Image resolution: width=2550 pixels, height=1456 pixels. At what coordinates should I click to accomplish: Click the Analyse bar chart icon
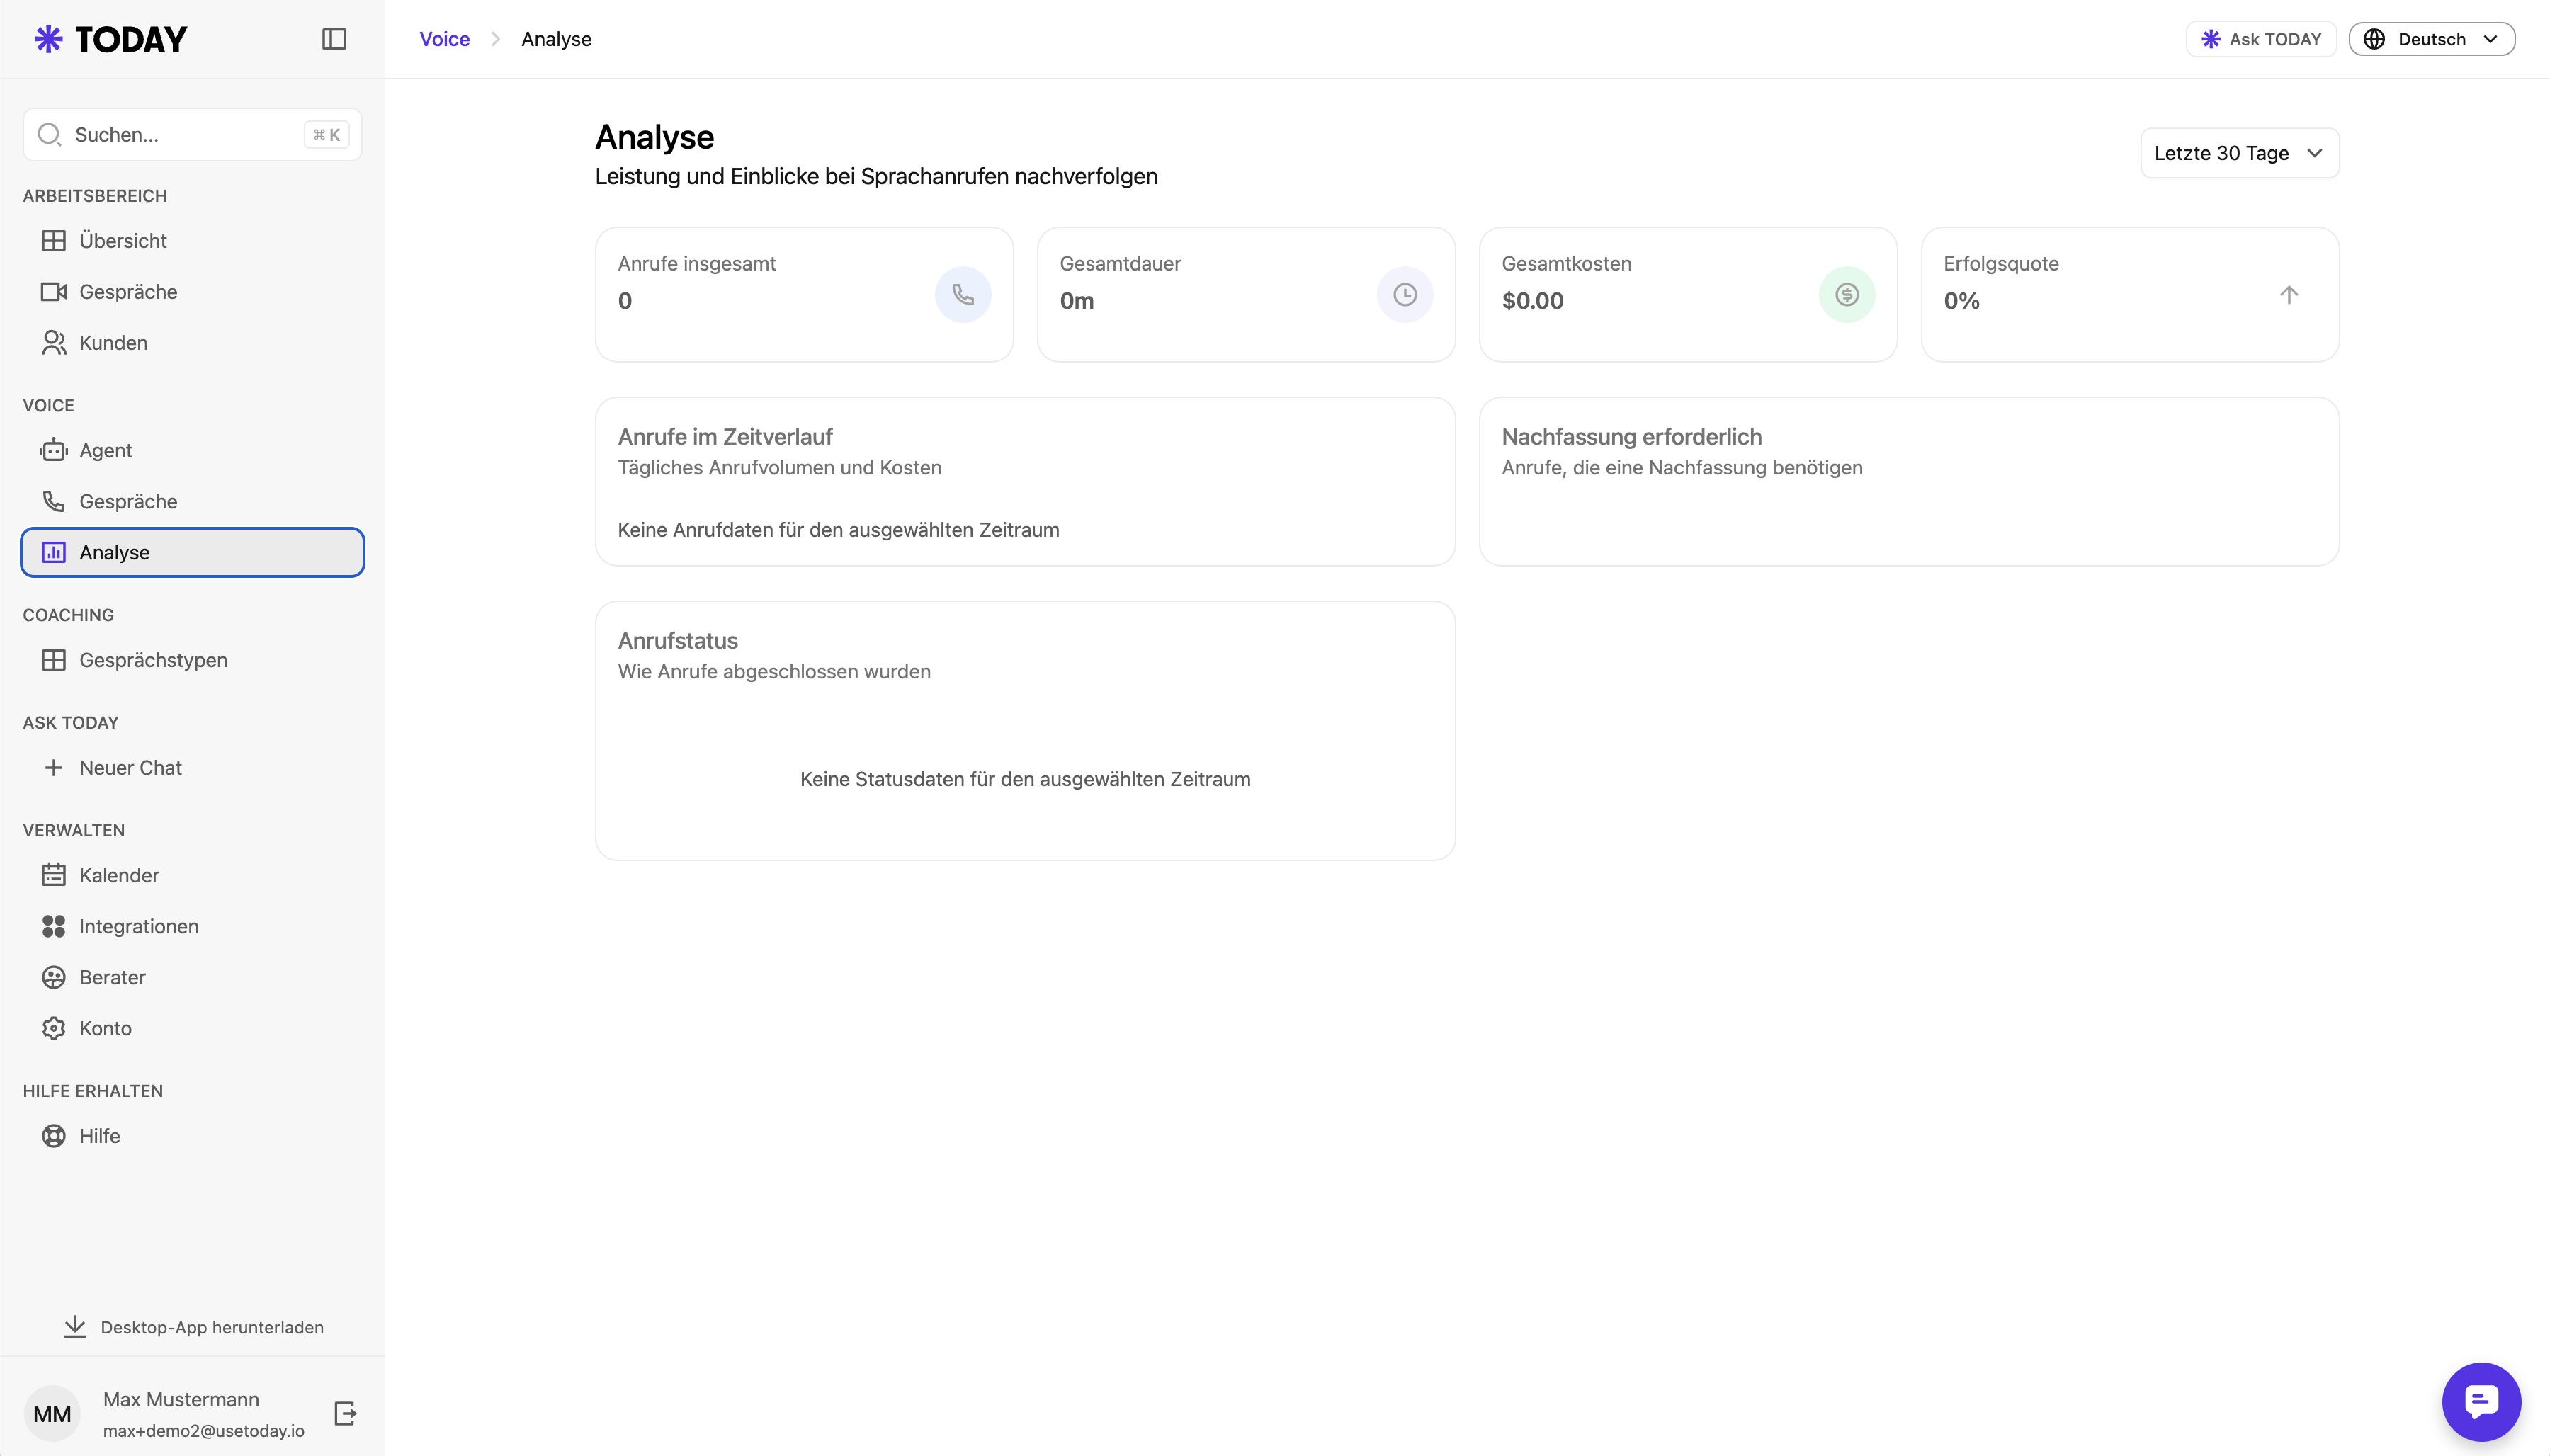click(54, 553)
